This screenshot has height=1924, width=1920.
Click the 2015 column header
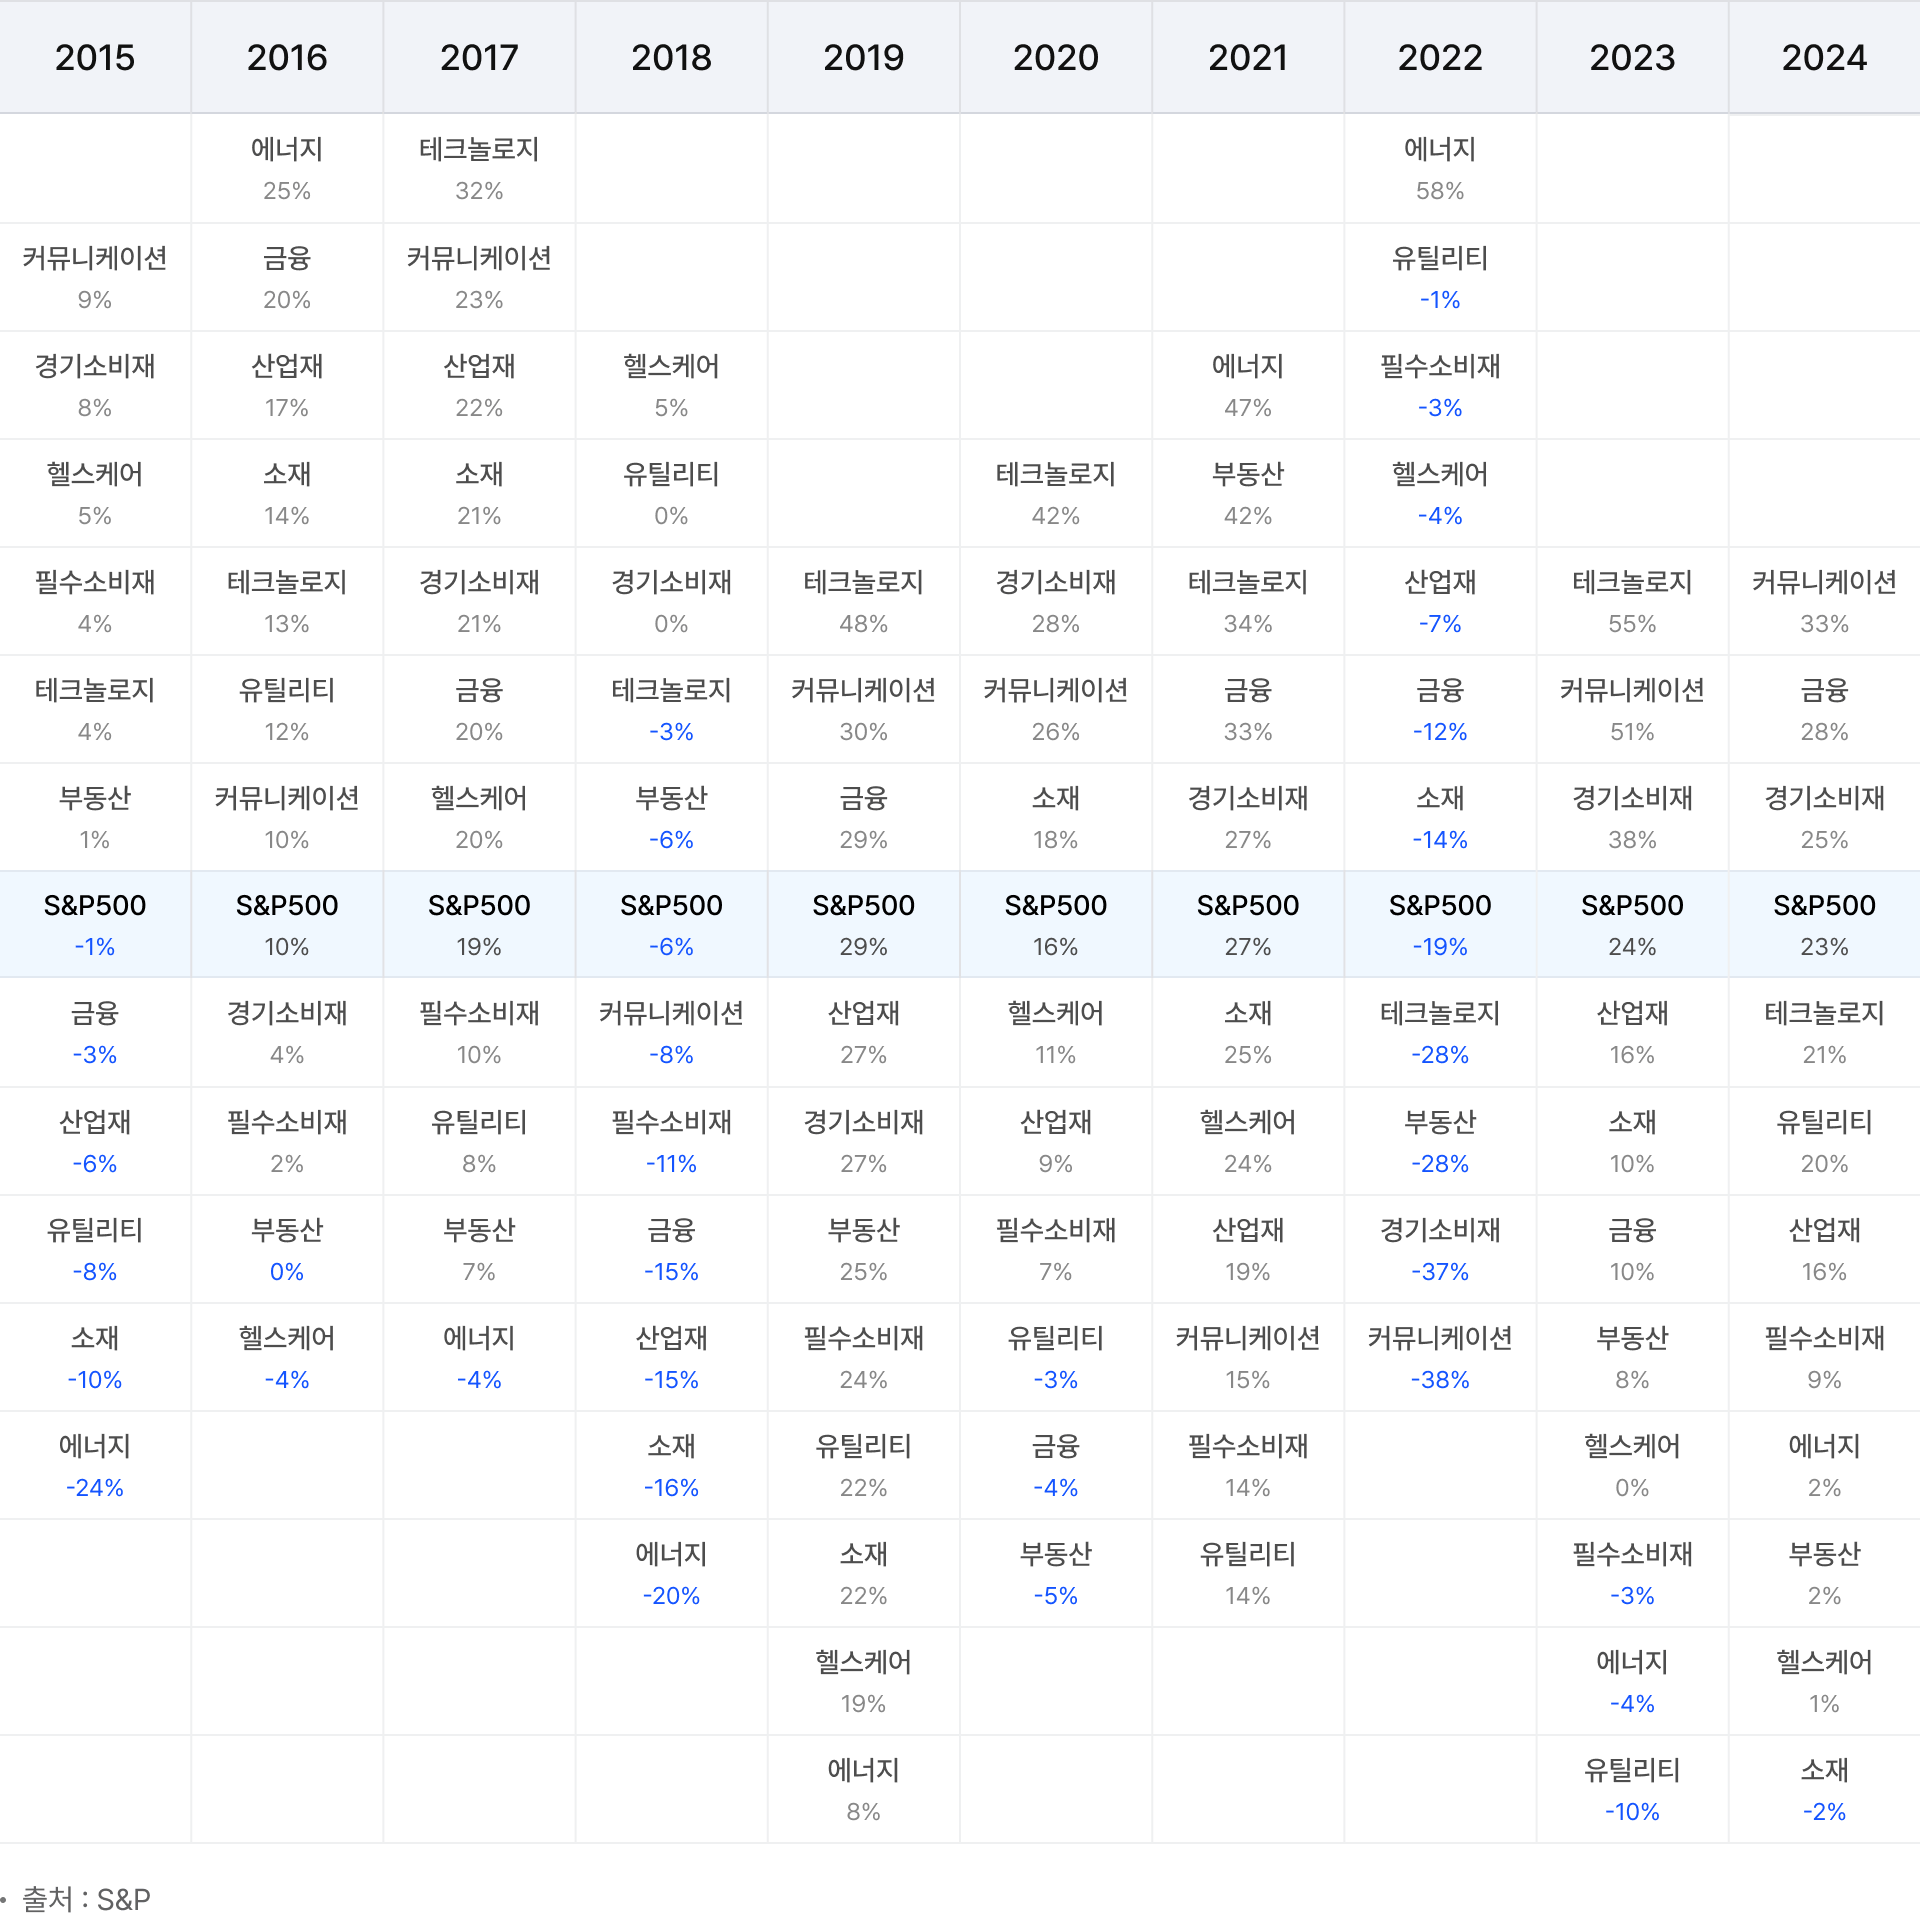(95, 57)
